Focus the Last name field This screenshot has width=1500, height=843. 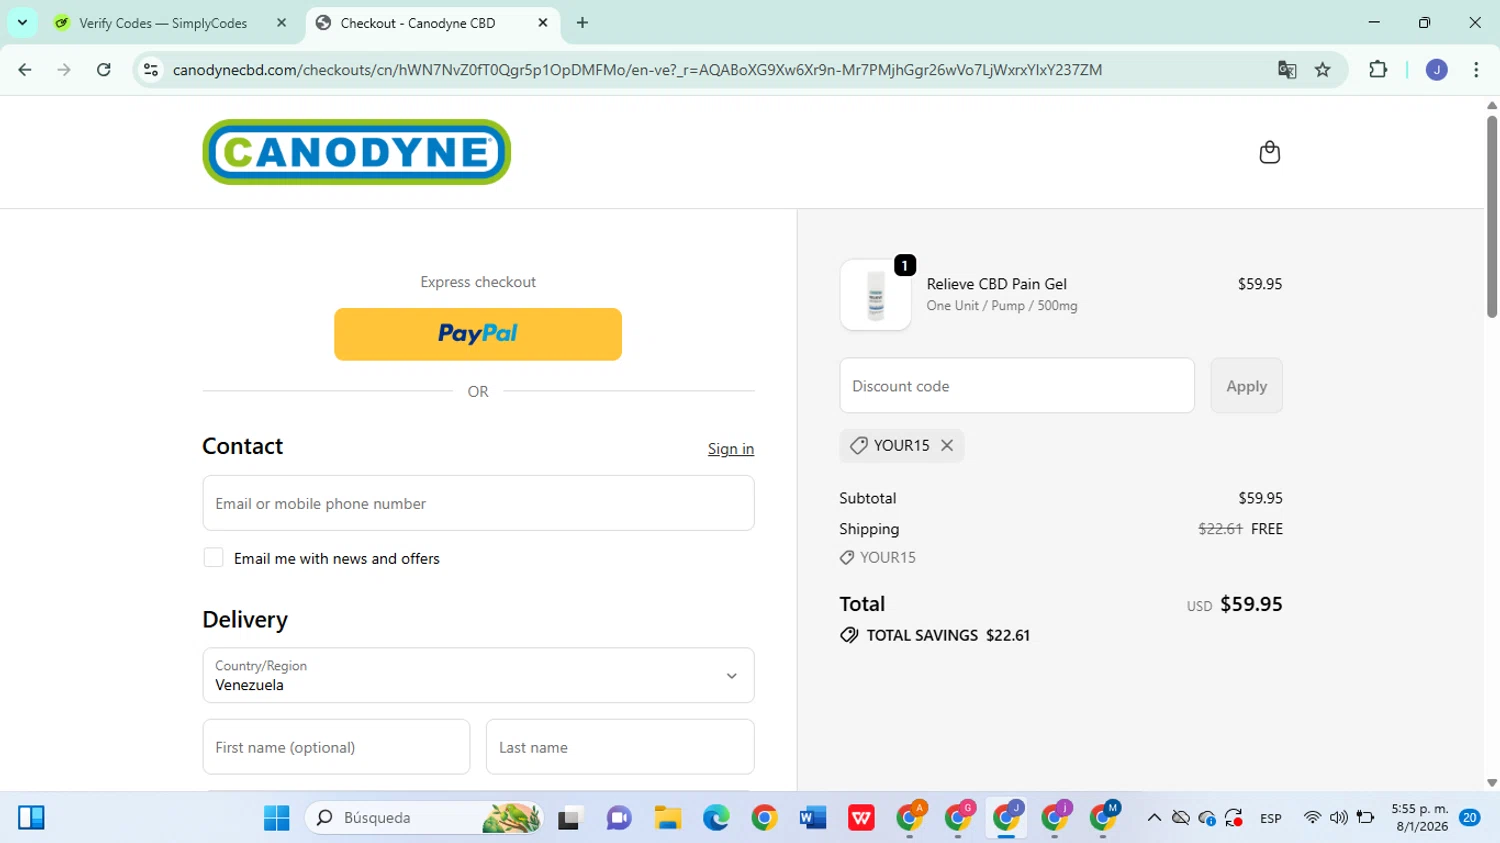pyautogui.click(x=620, y=747)
